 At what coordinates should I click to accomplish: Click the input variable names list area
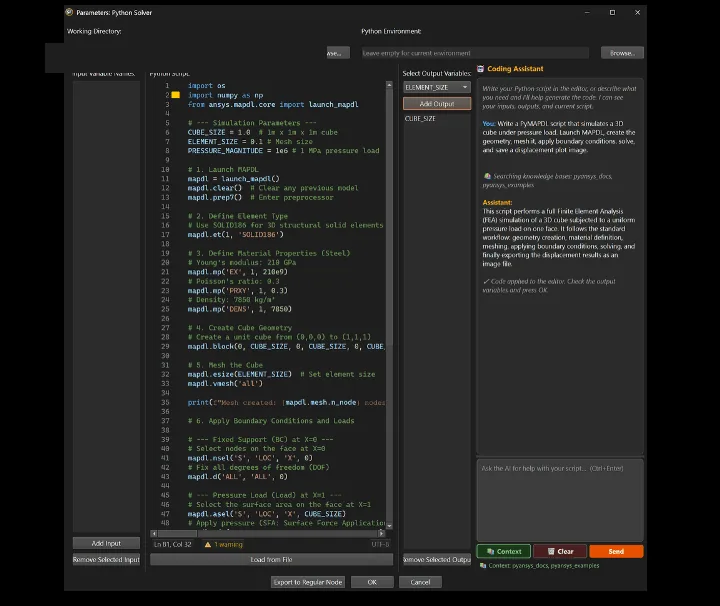(x=106, y=307)
